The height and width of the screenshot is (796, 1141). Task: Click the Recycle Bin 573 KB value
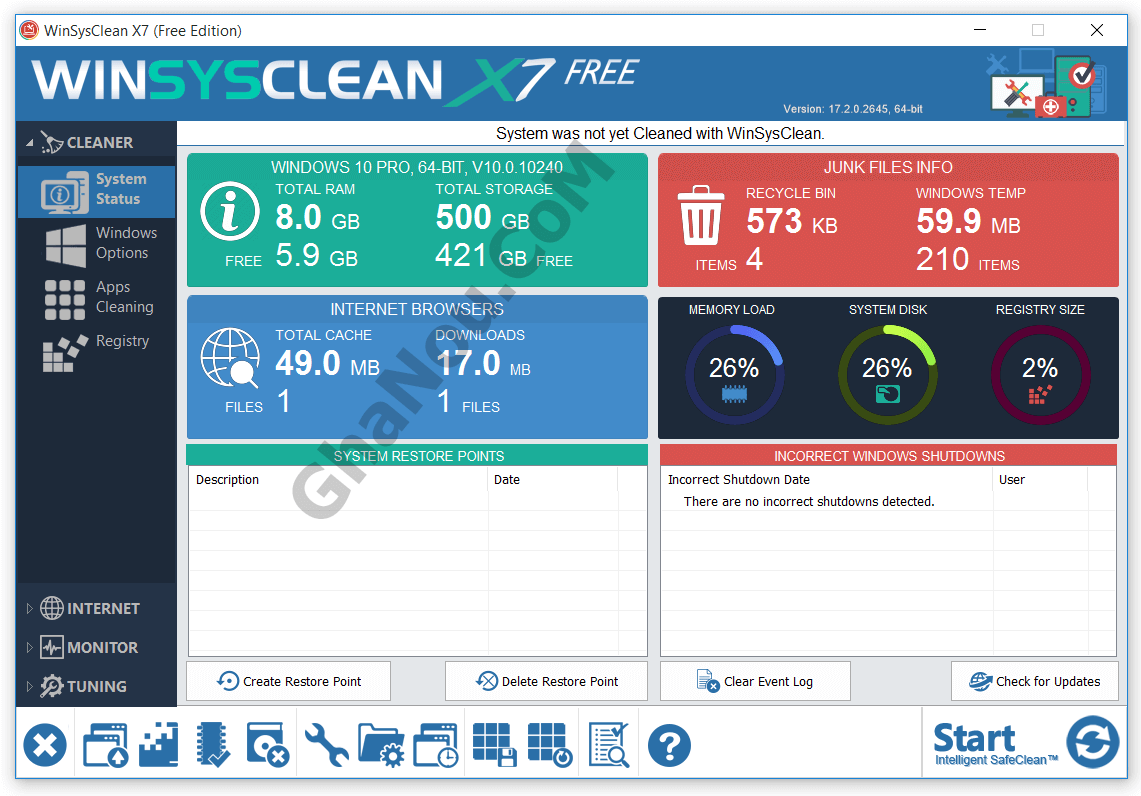click(x=792, y=221)
